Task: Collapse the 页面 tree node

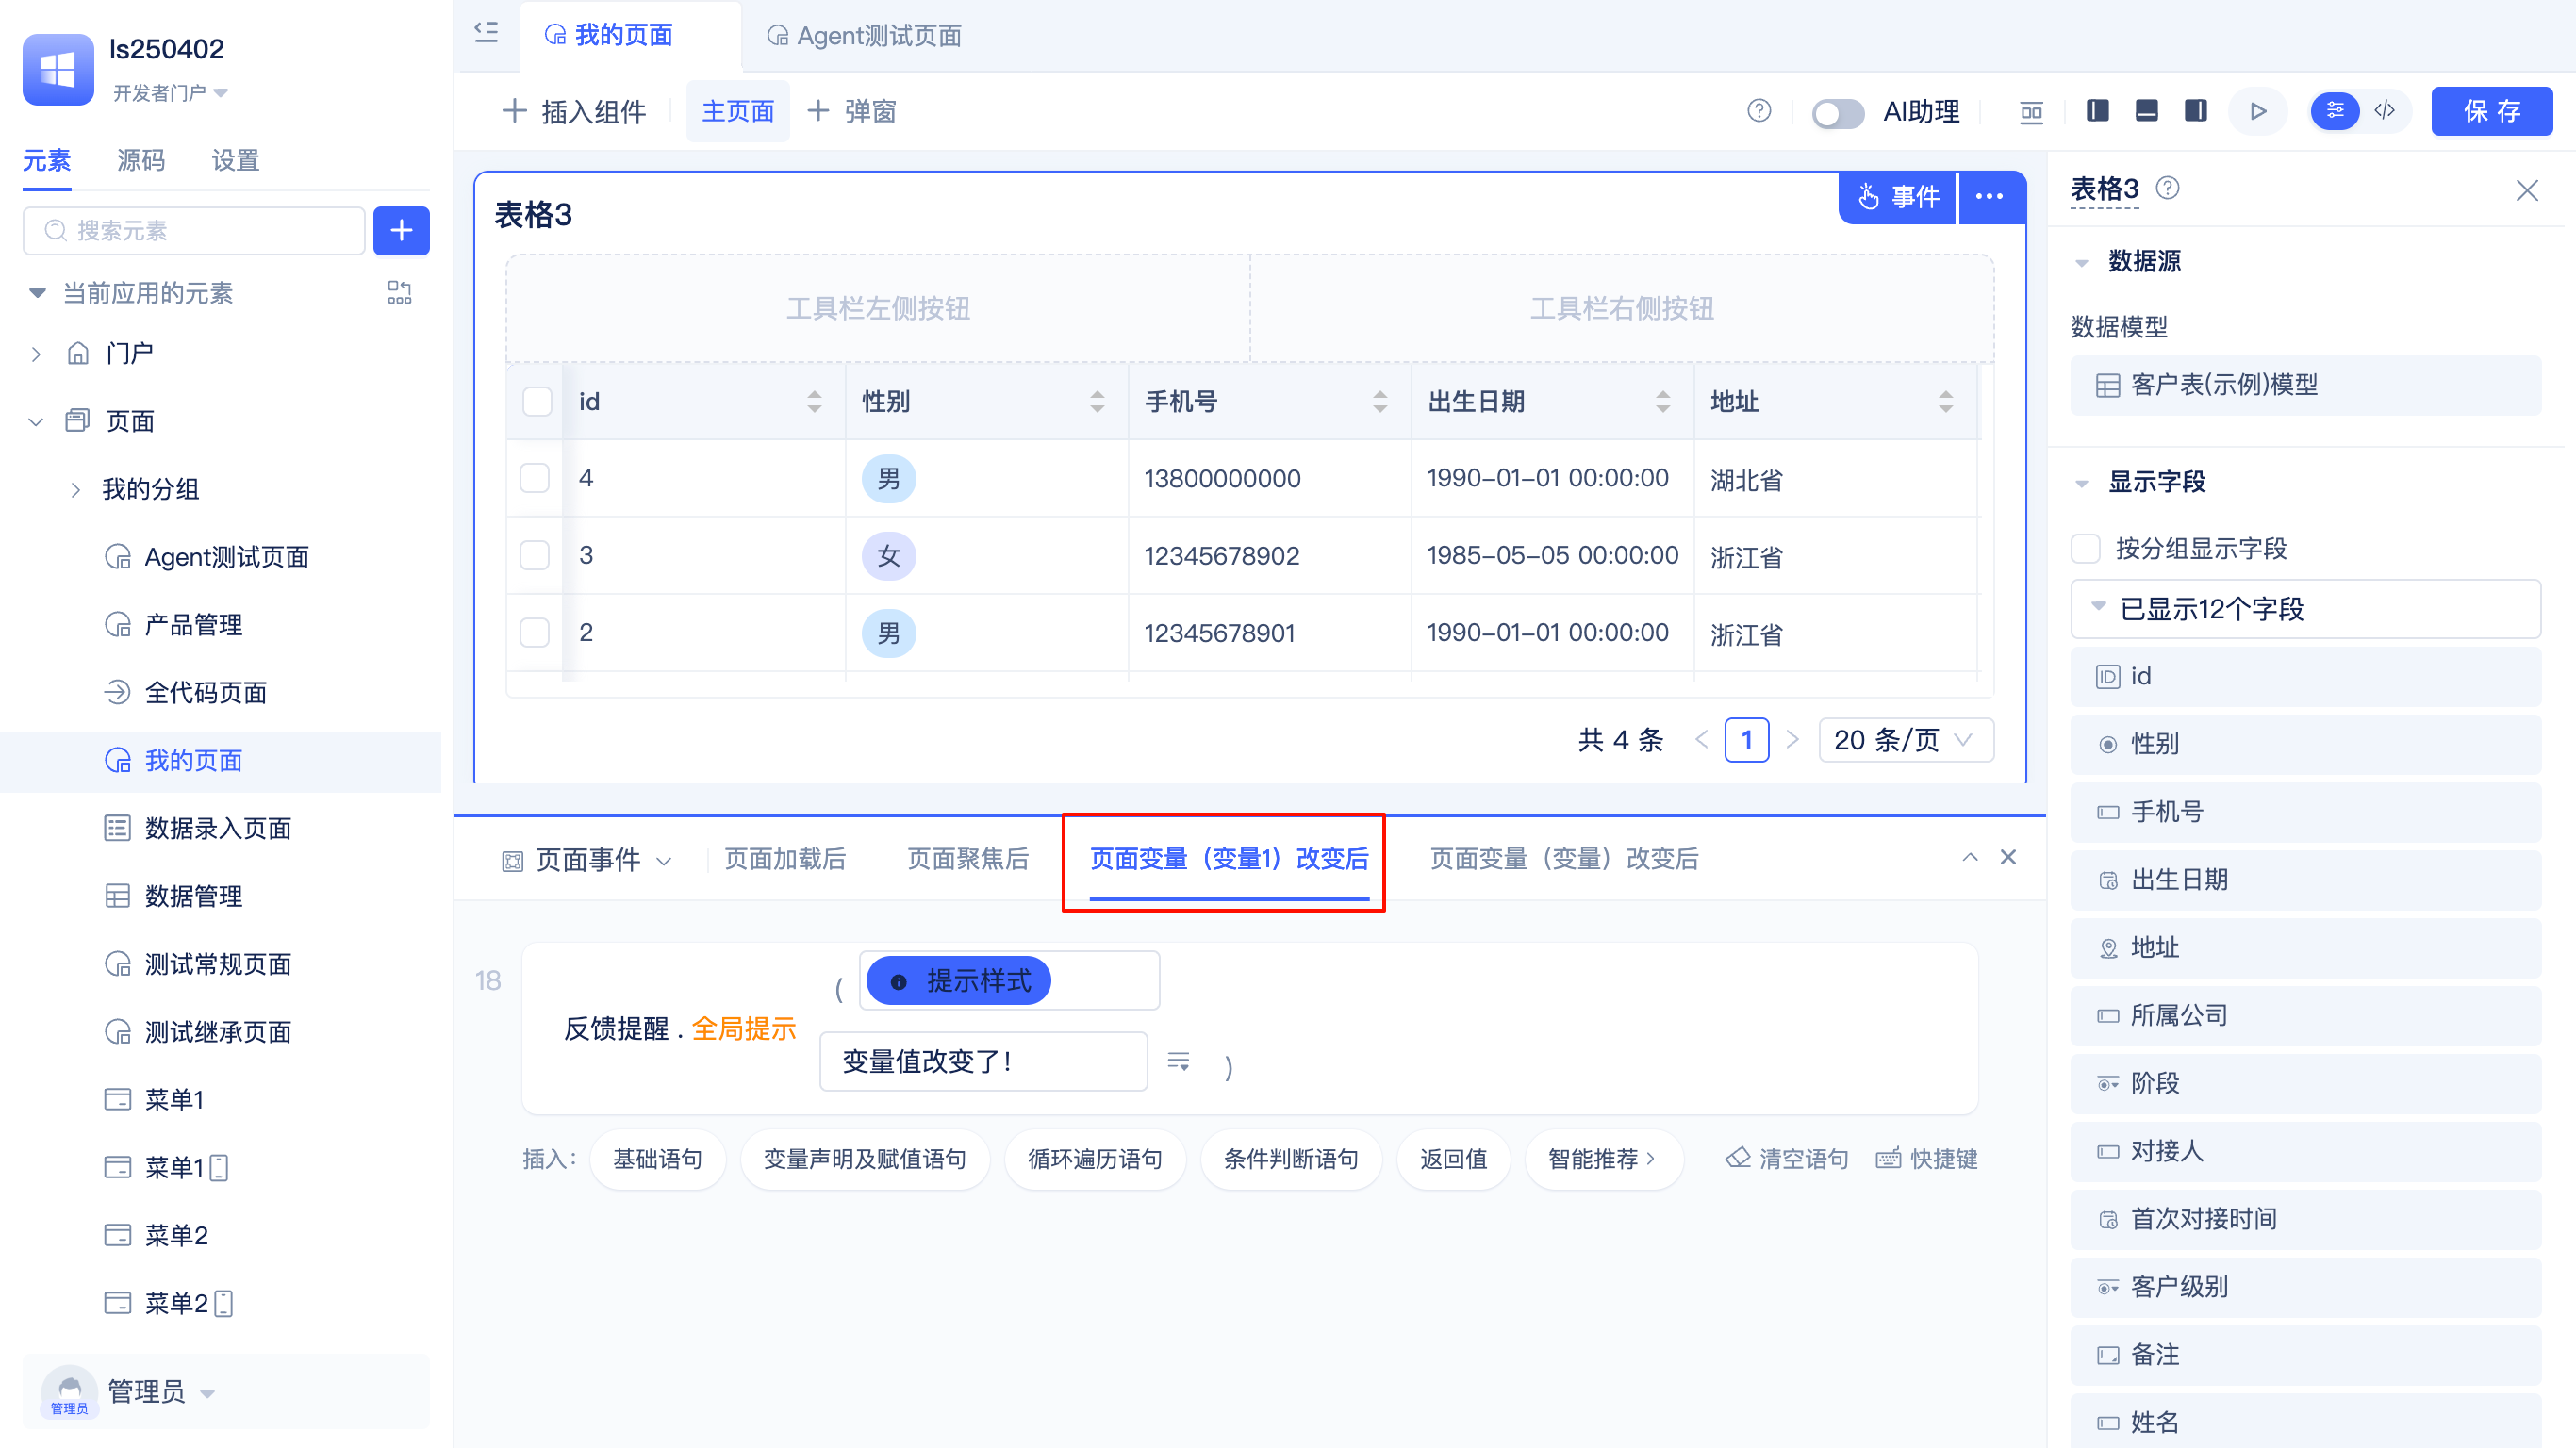Action: pos(36,422)
